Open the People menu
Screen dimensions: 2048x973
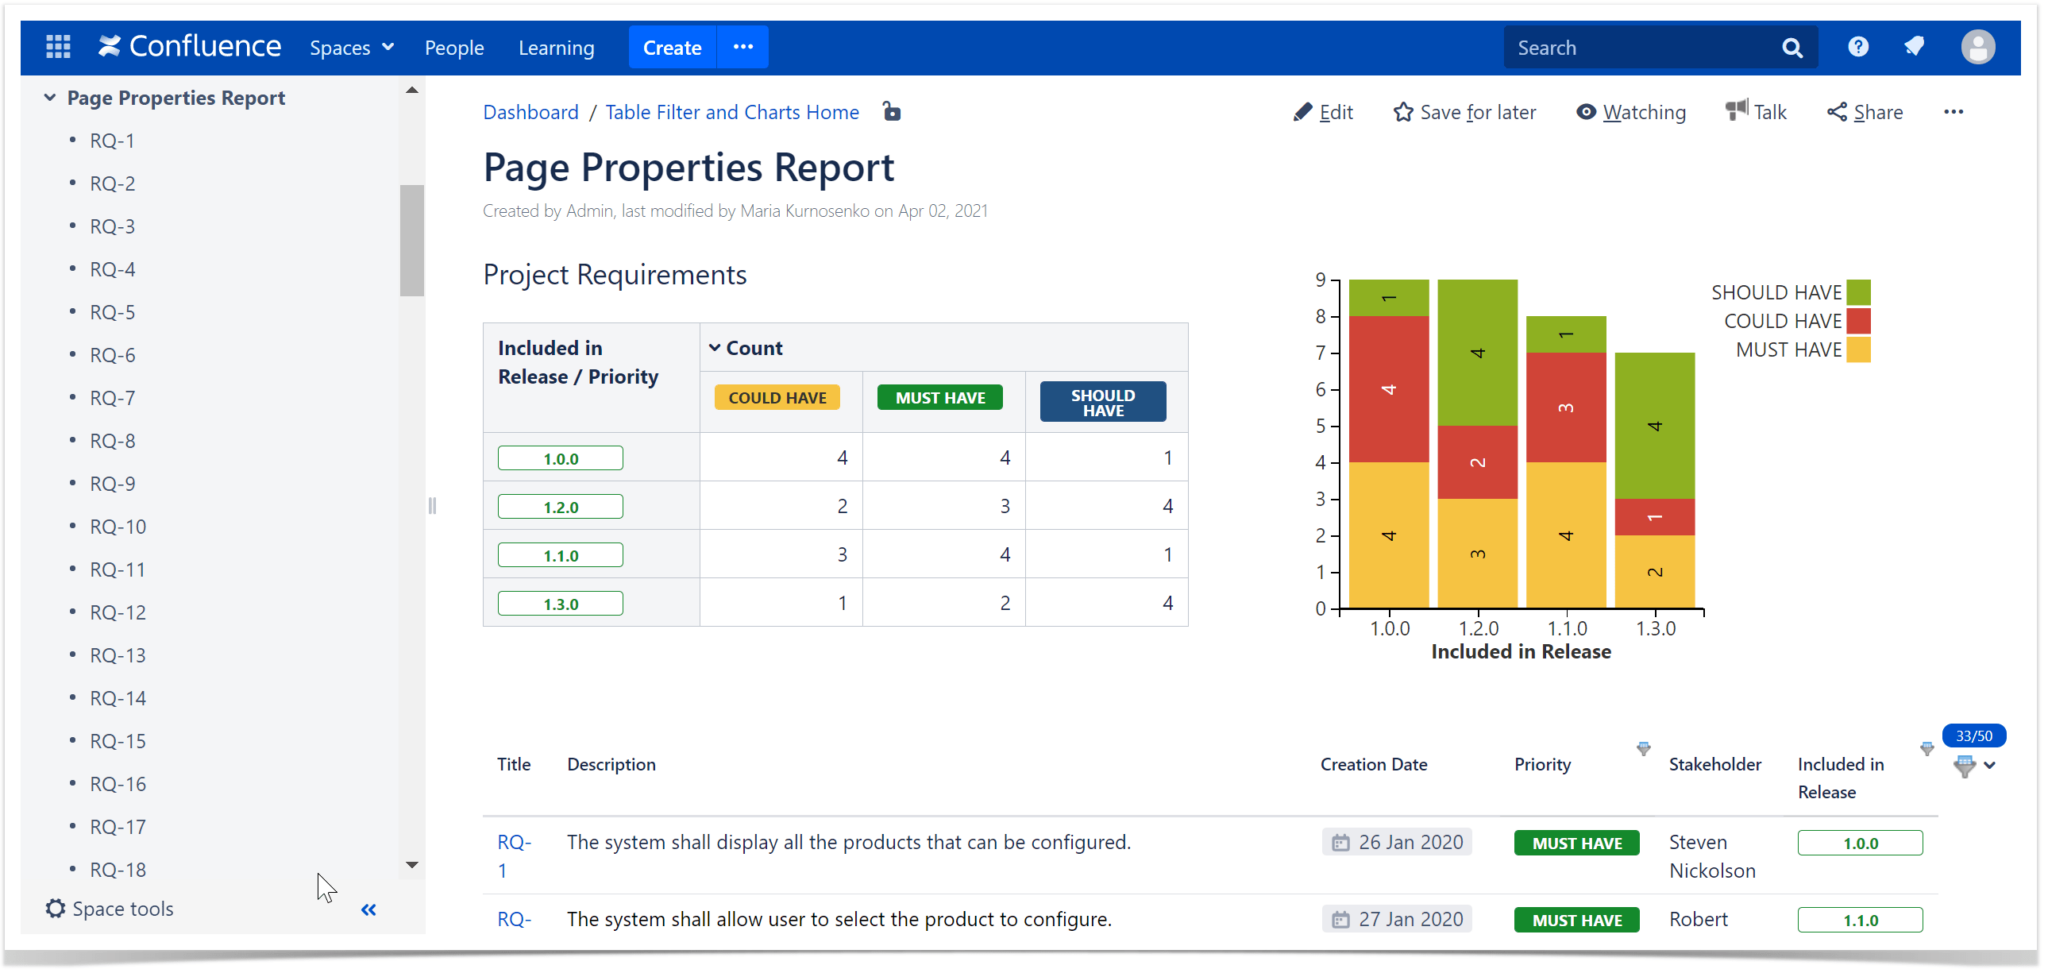(x=455, y=47)
